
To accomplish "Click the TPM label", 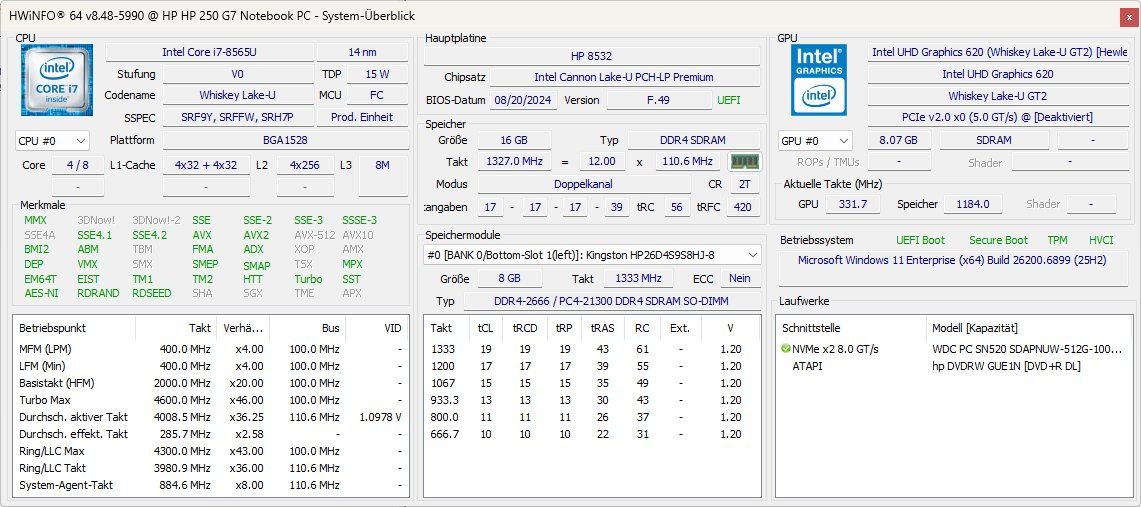I will tap(1057, 240).
